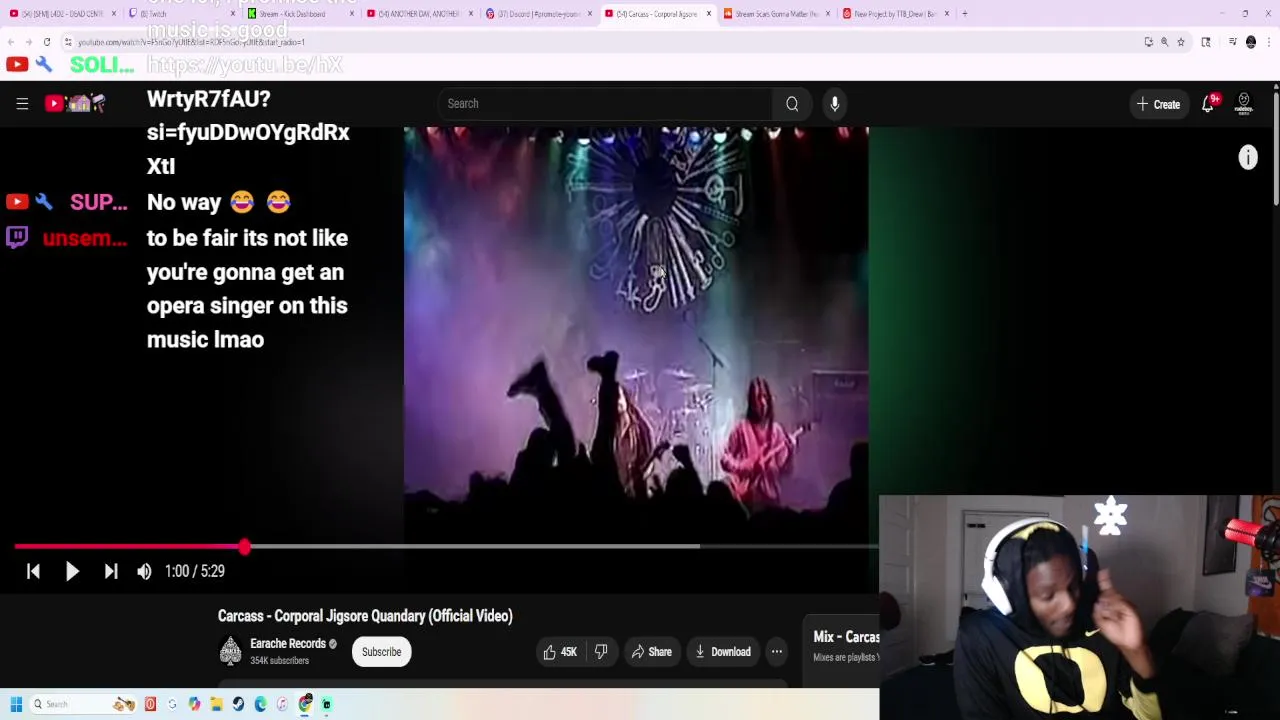Open the browser zoom indicator

point(1164,42)
